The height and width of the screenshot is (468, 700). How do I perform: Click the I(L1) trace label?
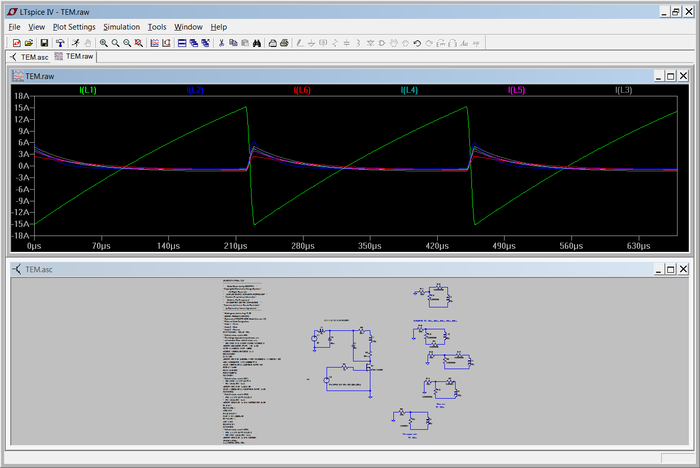click(87, 90)
